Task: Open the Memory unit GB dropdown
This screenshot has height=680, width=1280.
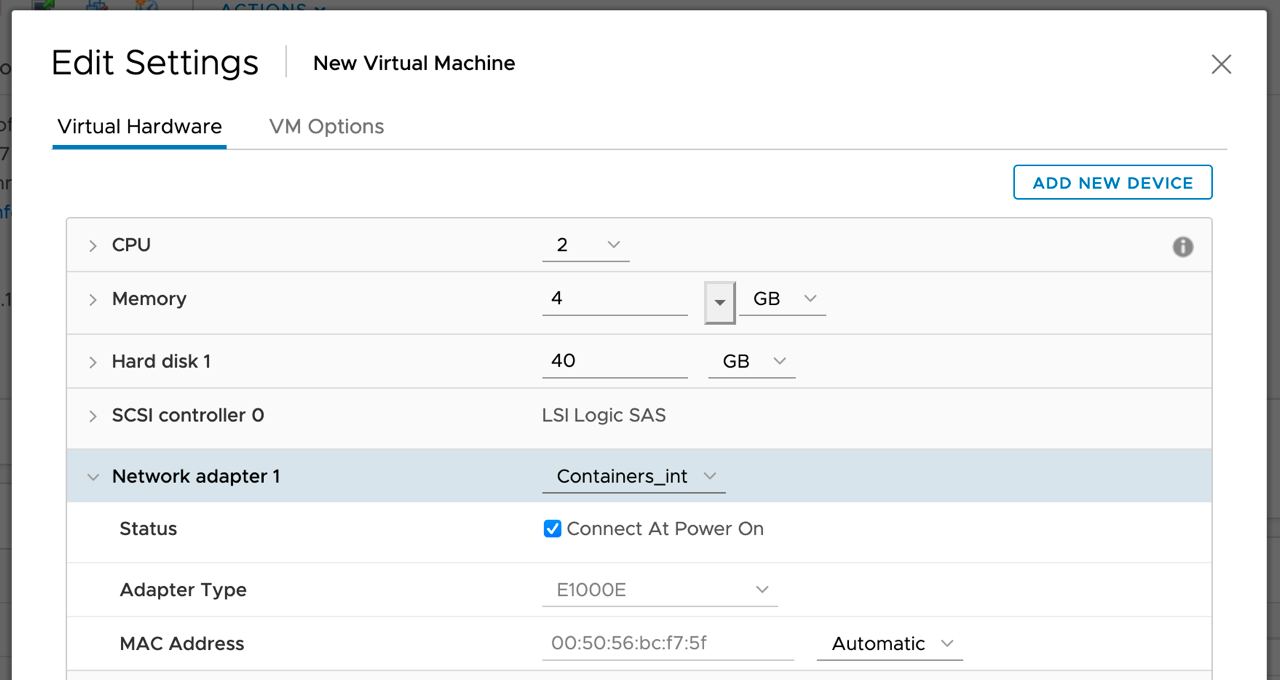Action: [x=783, y=299]
